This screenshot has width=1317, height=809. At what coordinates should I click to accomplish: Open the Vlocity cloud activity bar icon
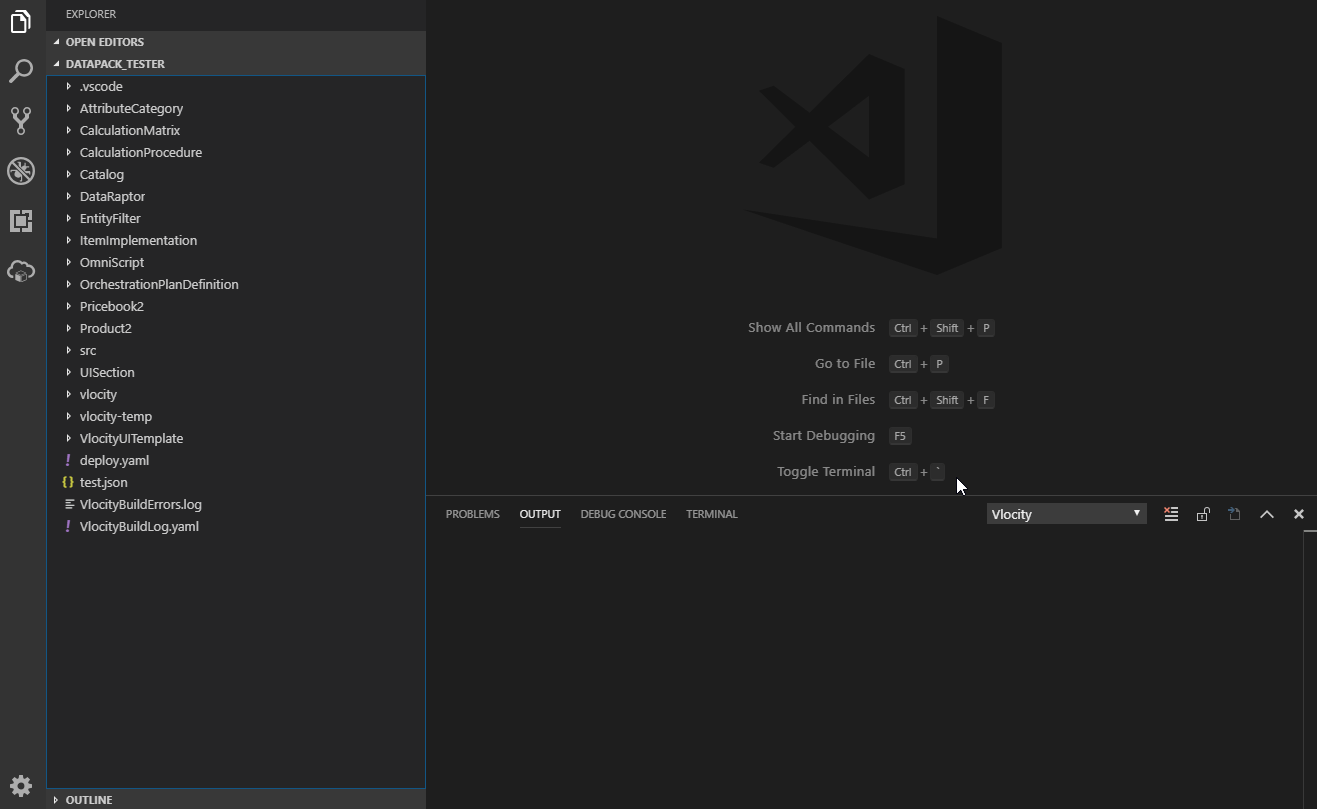coord(21,271)
